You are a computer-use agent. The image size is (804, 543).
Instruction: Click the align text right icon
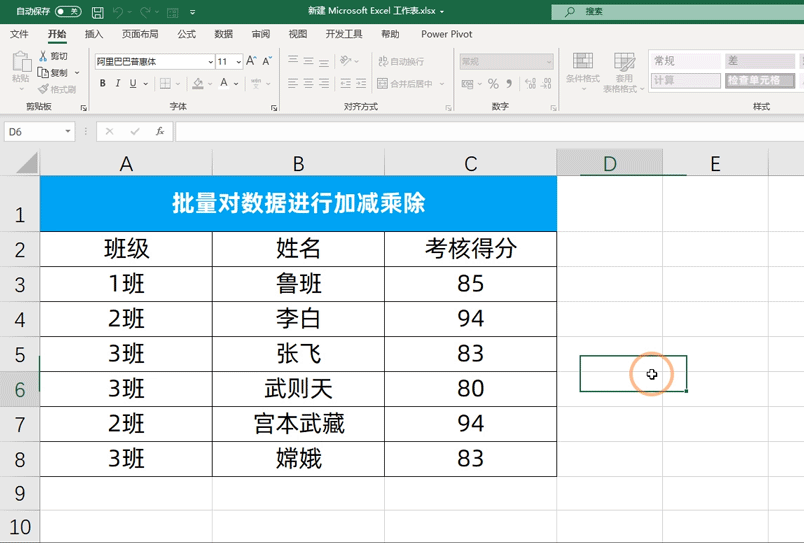pos(324,83)
